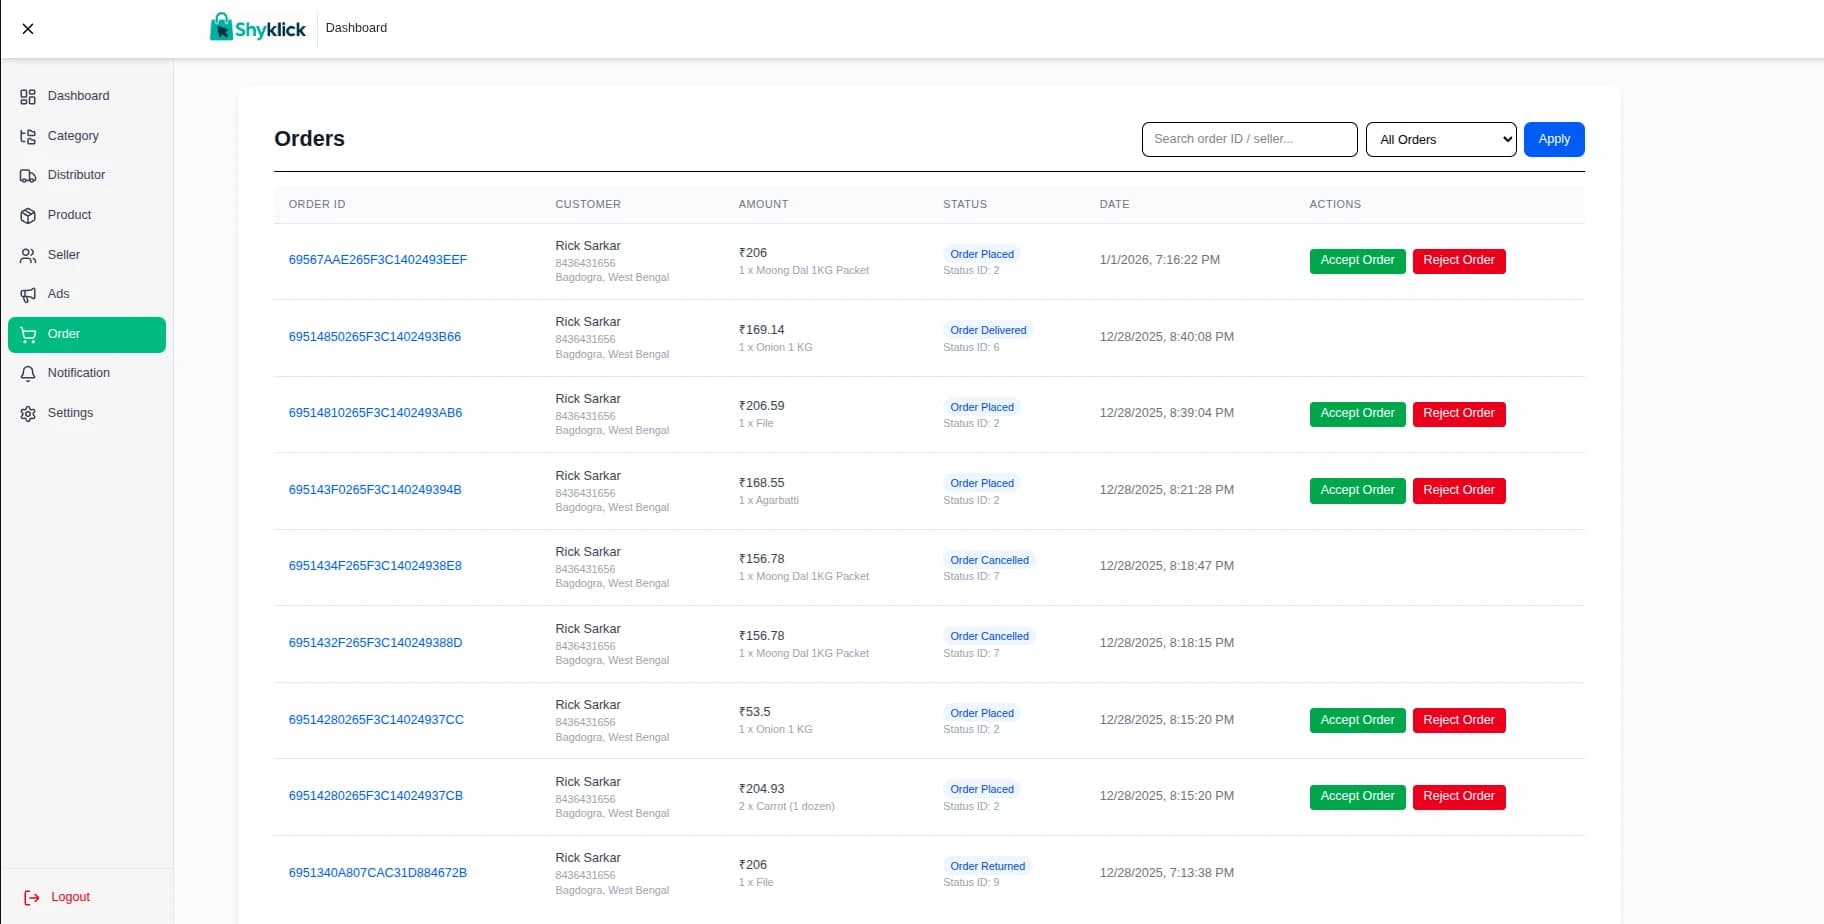
Task: Go to Dashboard in the sidebar menu
Action: (x=78, y=96)
